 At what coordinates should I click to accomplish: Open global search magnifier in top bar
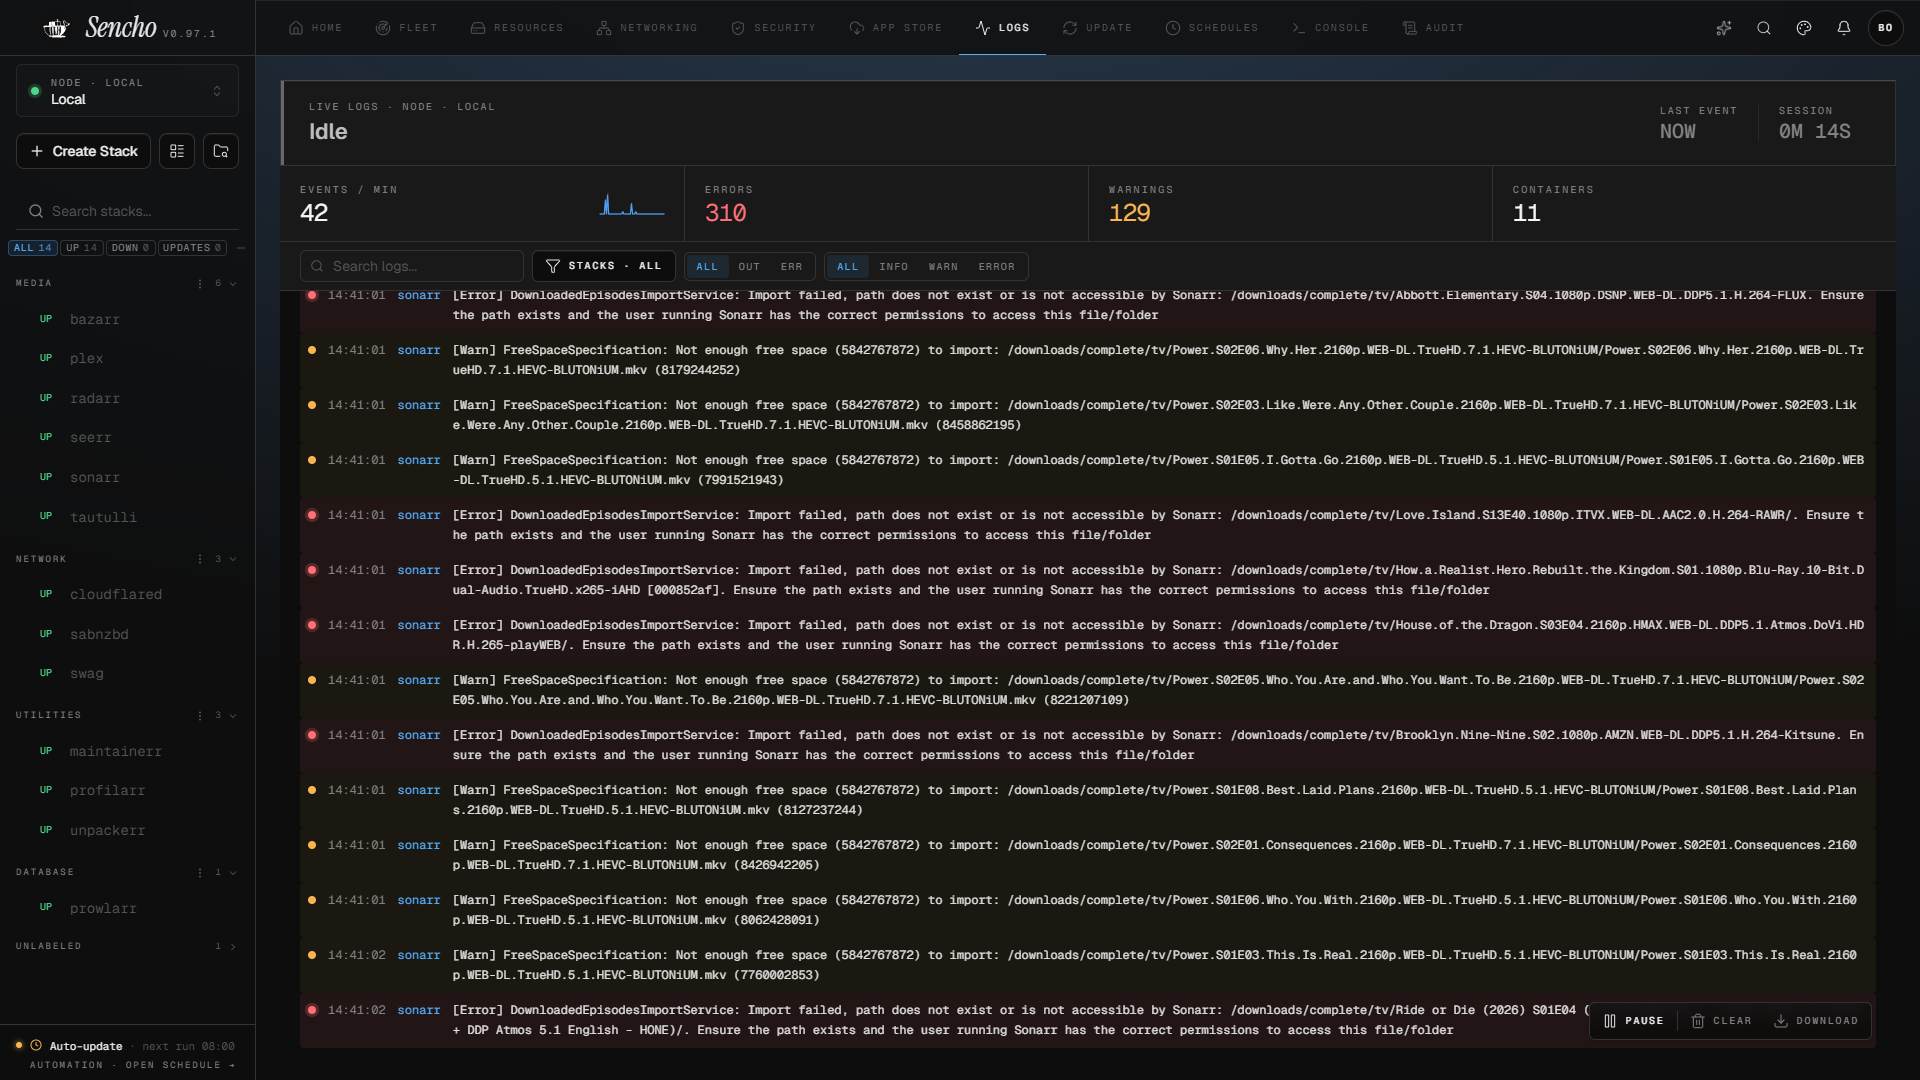tap(1764, 28)
